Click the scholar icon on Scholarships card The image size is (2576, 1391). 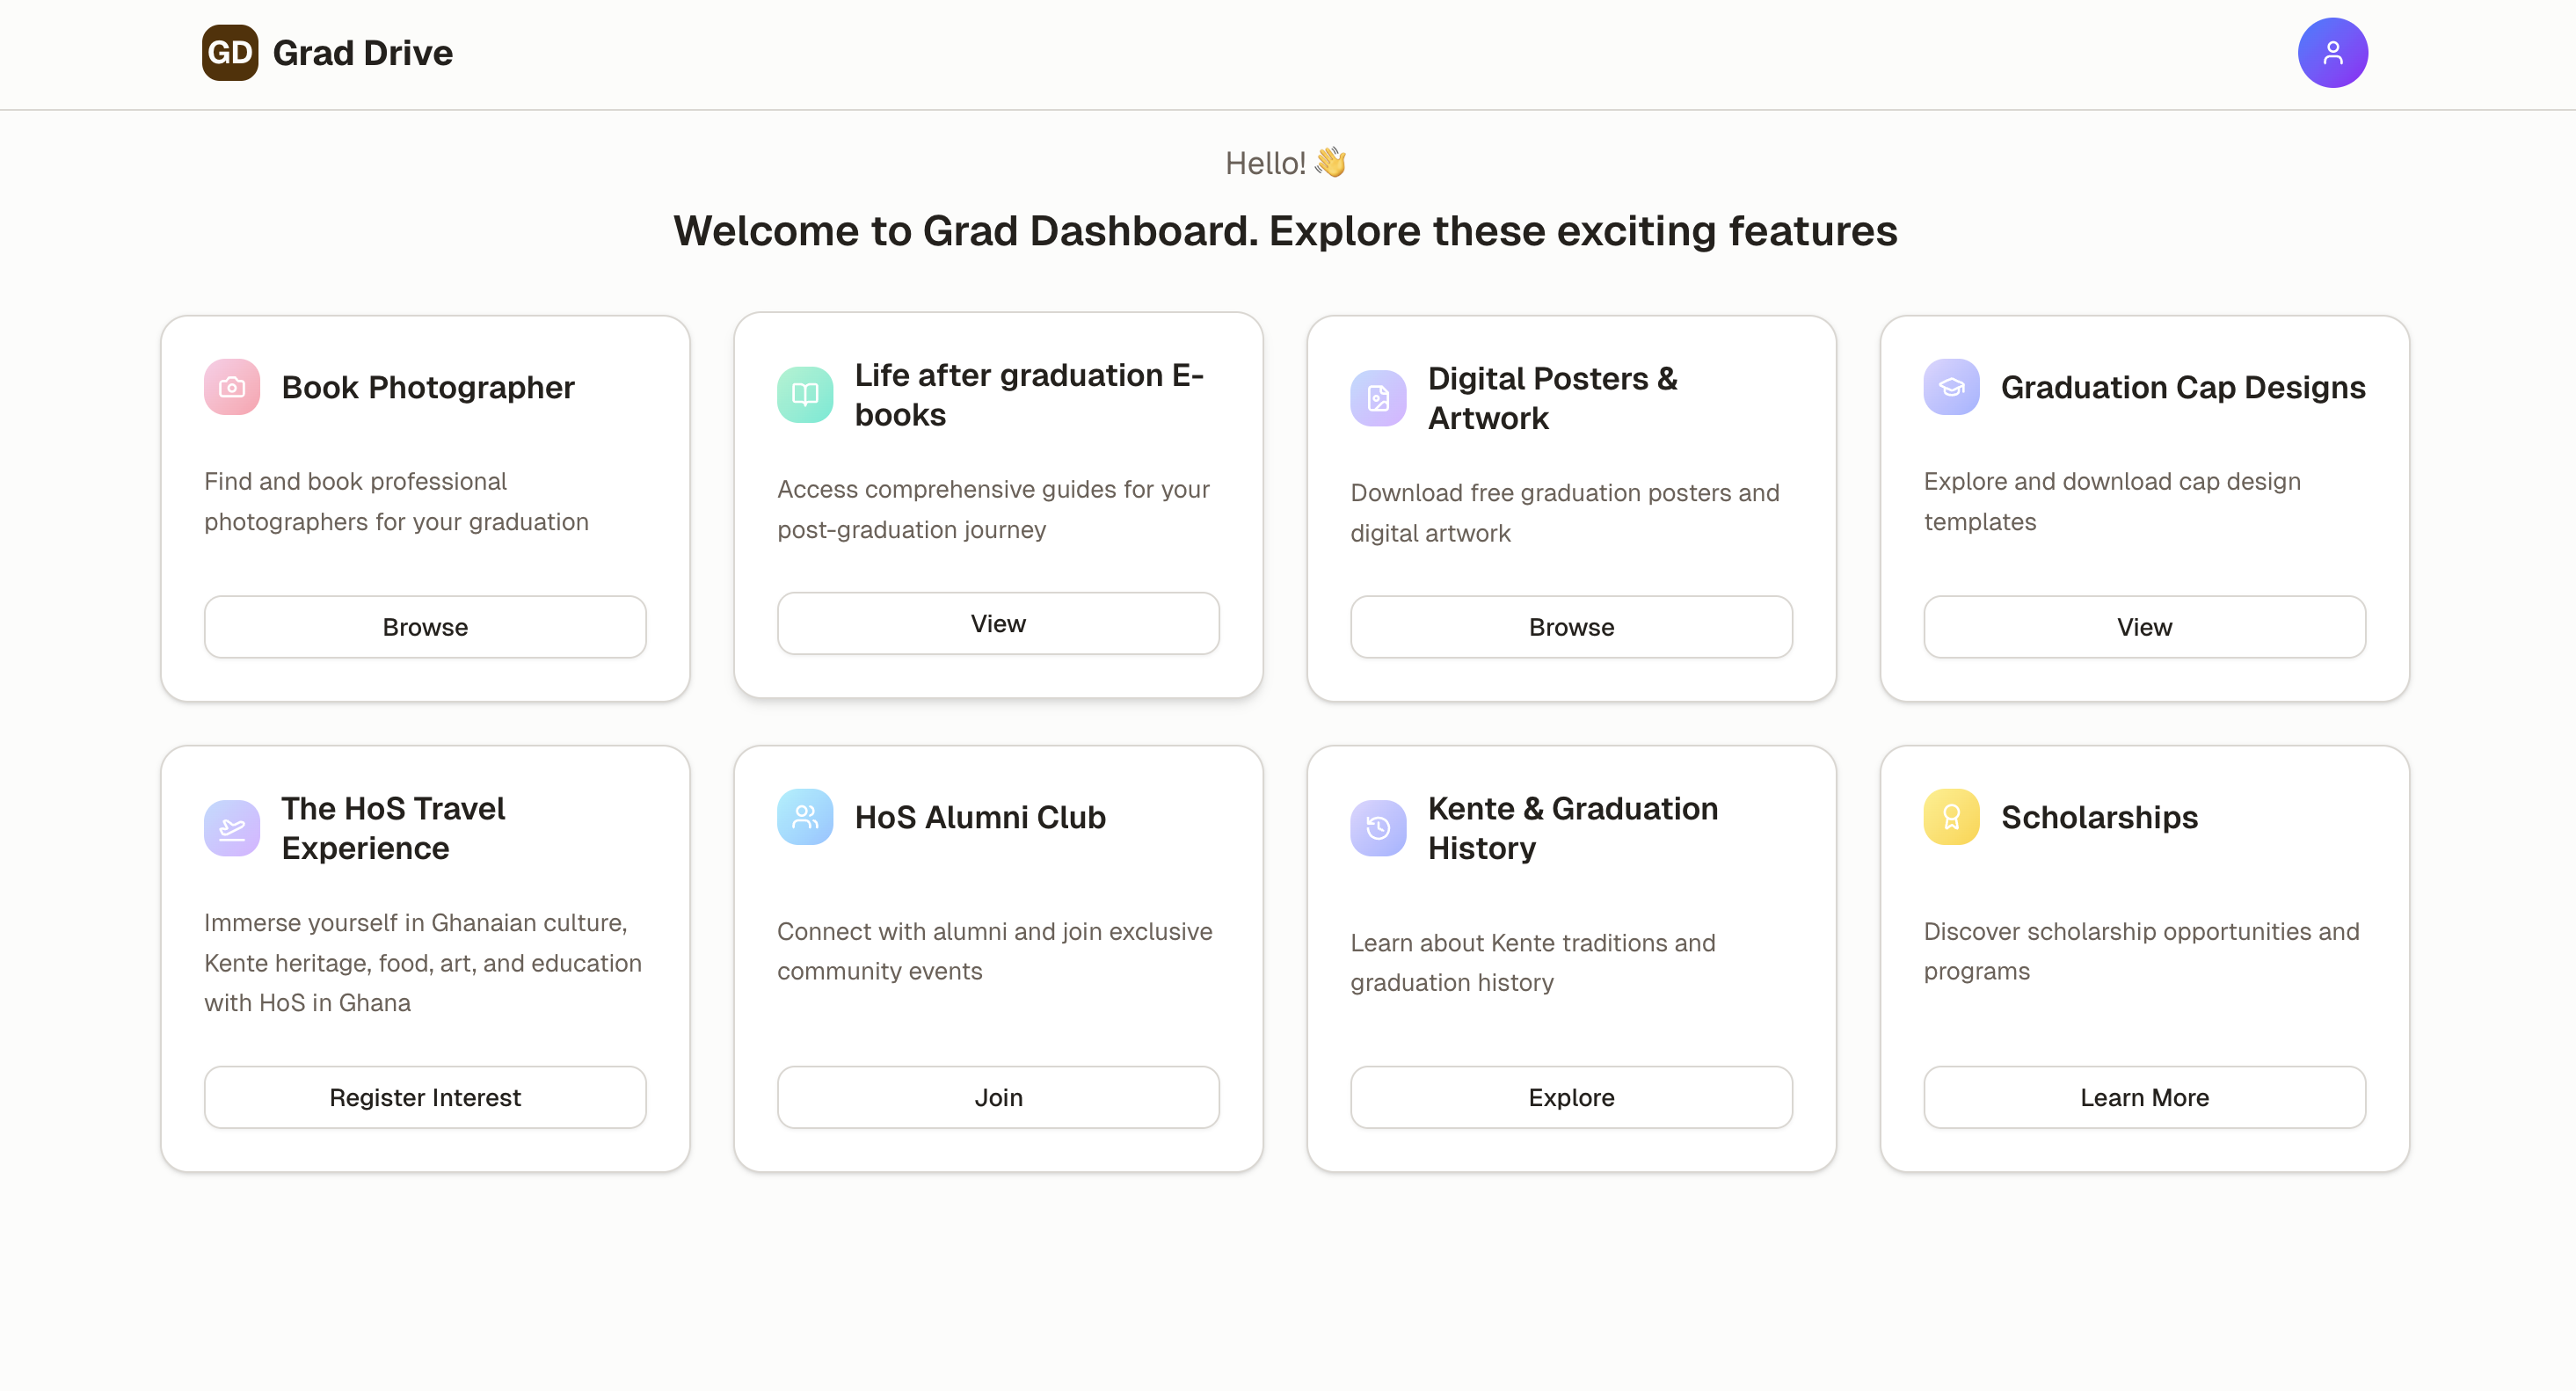tap(1950, 817)
